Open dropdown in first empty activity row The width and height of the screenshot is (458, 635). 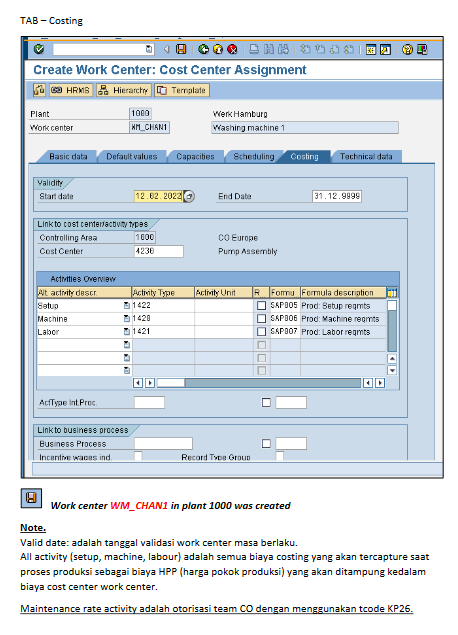[x=127, y=345]
